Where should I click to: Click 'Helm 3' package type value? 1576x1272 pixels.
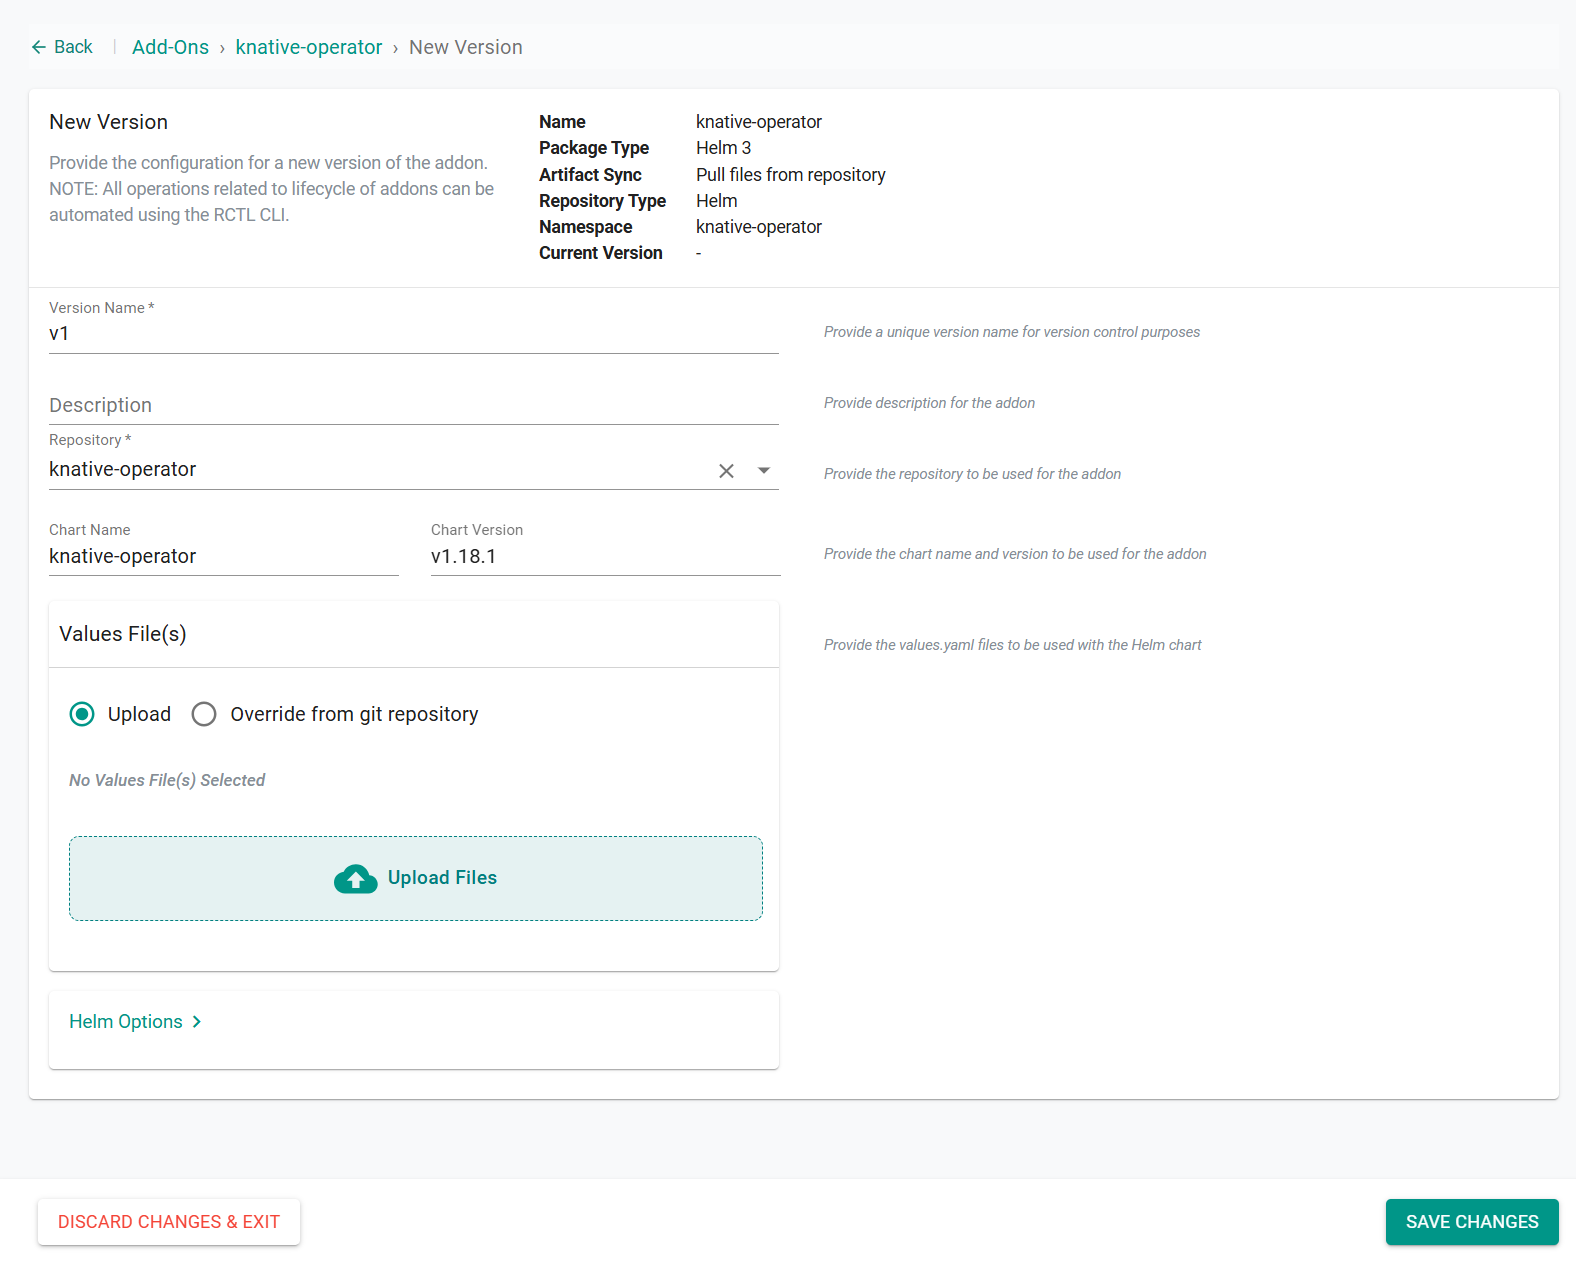click(724, 148)
